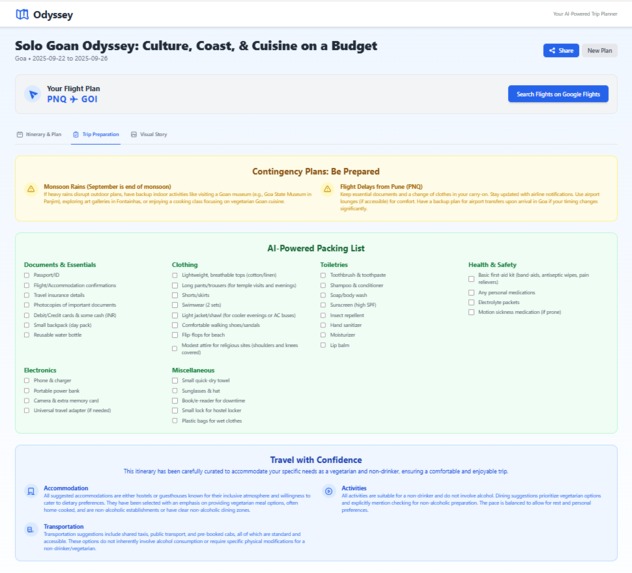This screenshot has height=573, width=632.
Task: Tick Basic first-aid kit checkbox
Action: tap(471, 279)
